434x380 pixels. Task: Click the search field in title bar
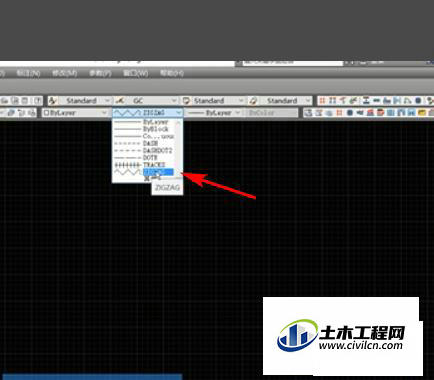tap(293, 63)
